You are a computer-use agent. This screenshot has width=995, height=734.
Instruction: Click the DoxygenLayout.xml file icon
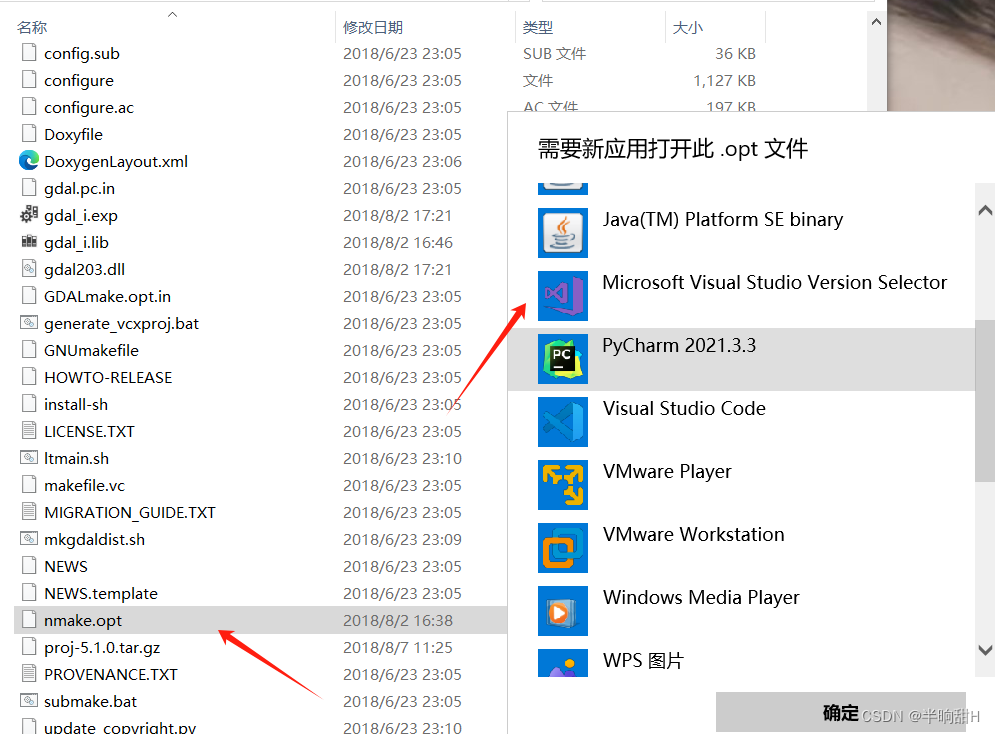pos(28,161)
